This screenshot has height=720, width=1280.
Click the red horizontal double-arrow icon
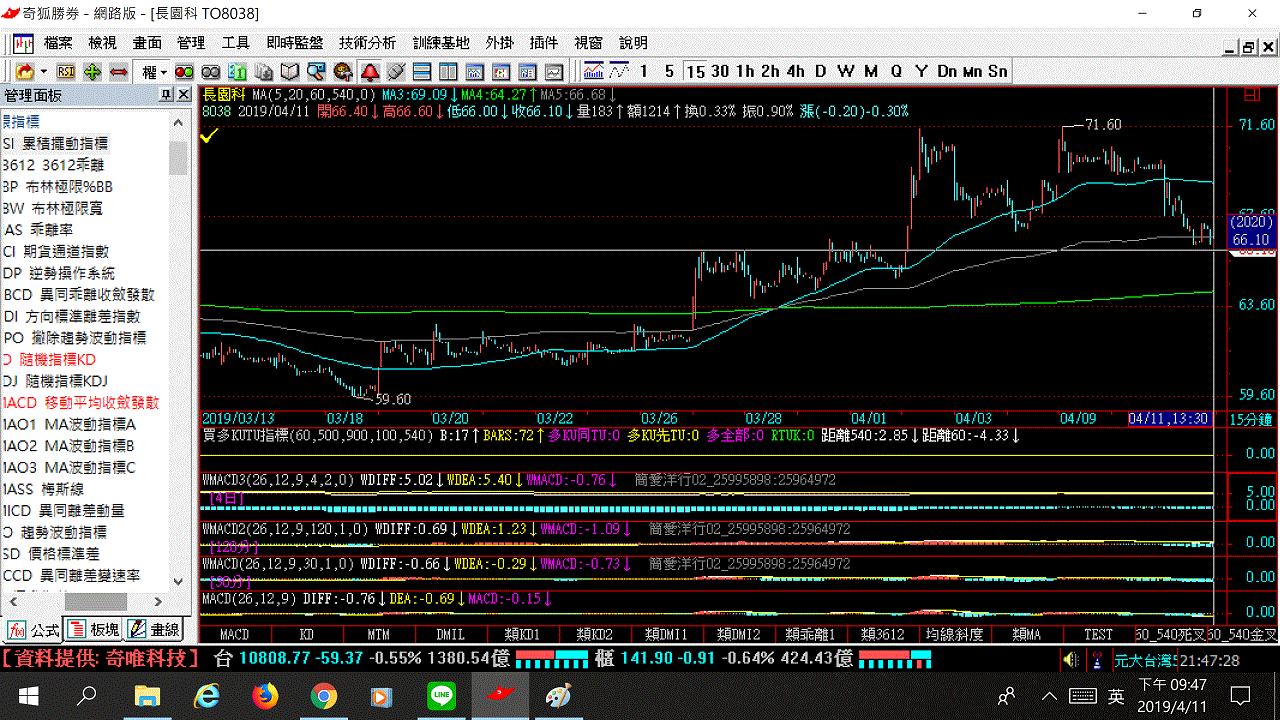[x=118, y=71]
